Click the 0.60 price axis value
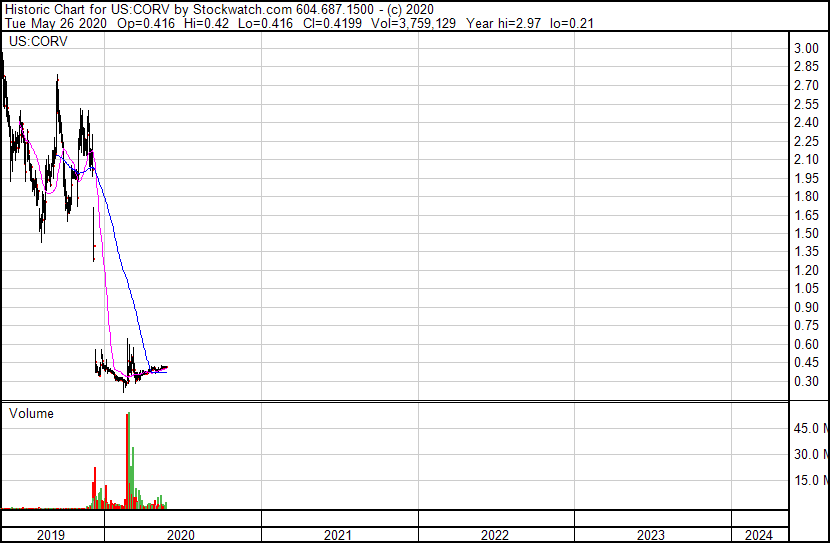Image resolution: width=830 pixels, height=543 pixels. coord(806,344)
